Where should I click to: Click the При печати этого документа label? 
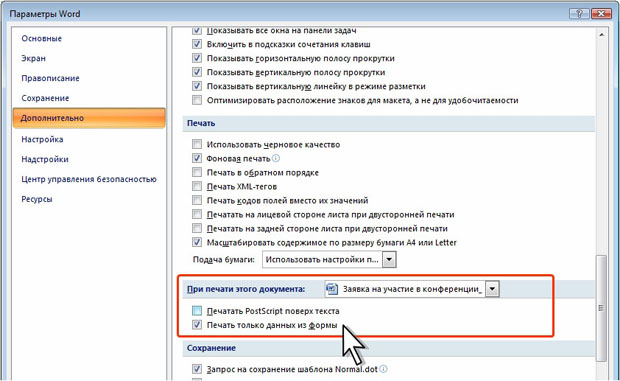pos(246,289)
